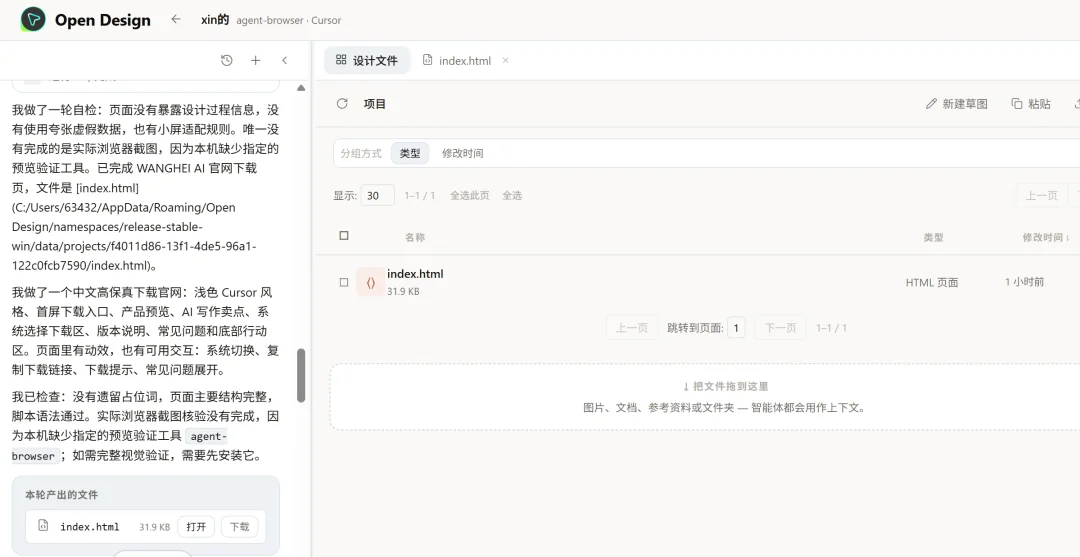Click the index.html file icon in 本轮产出的文件

[43, 526]
